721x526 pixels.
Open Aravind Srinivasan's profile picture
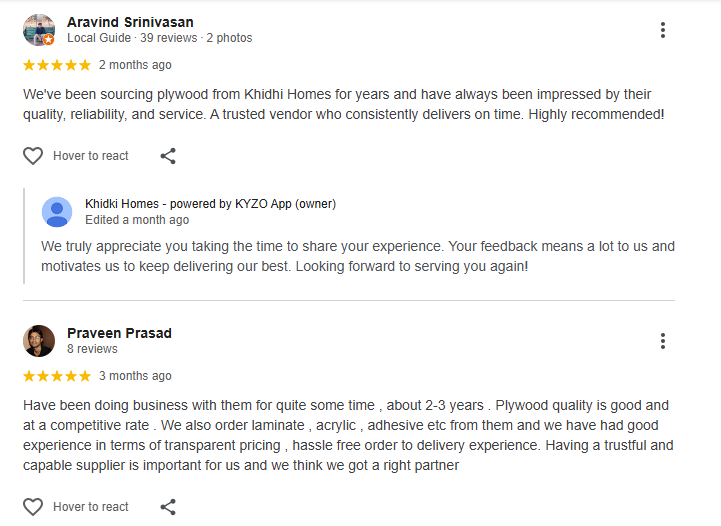[x=38, y=29]
